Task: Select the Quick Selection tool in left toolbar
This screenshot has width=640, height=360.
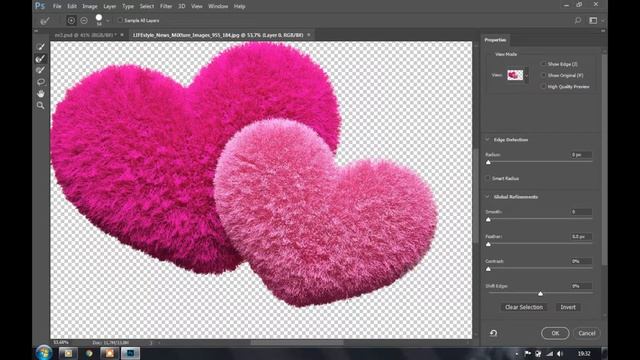Action: coord(40,47)
